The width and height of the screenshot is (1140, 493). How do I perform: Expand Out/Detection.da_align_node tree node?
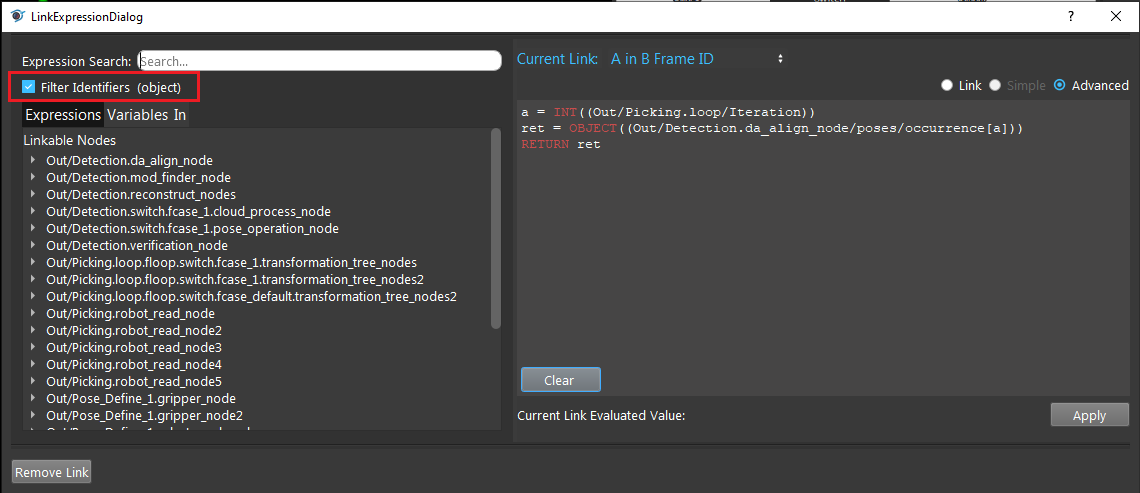(33, 160)
